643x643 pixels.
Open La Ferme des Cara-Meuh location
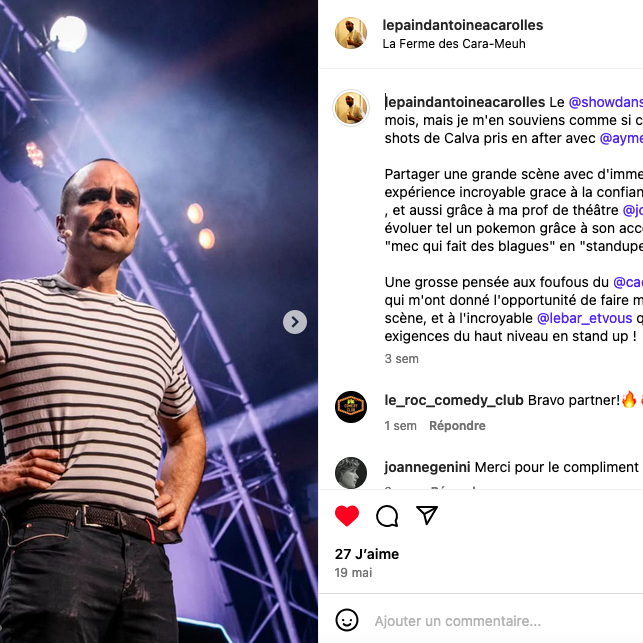[454, 43]
